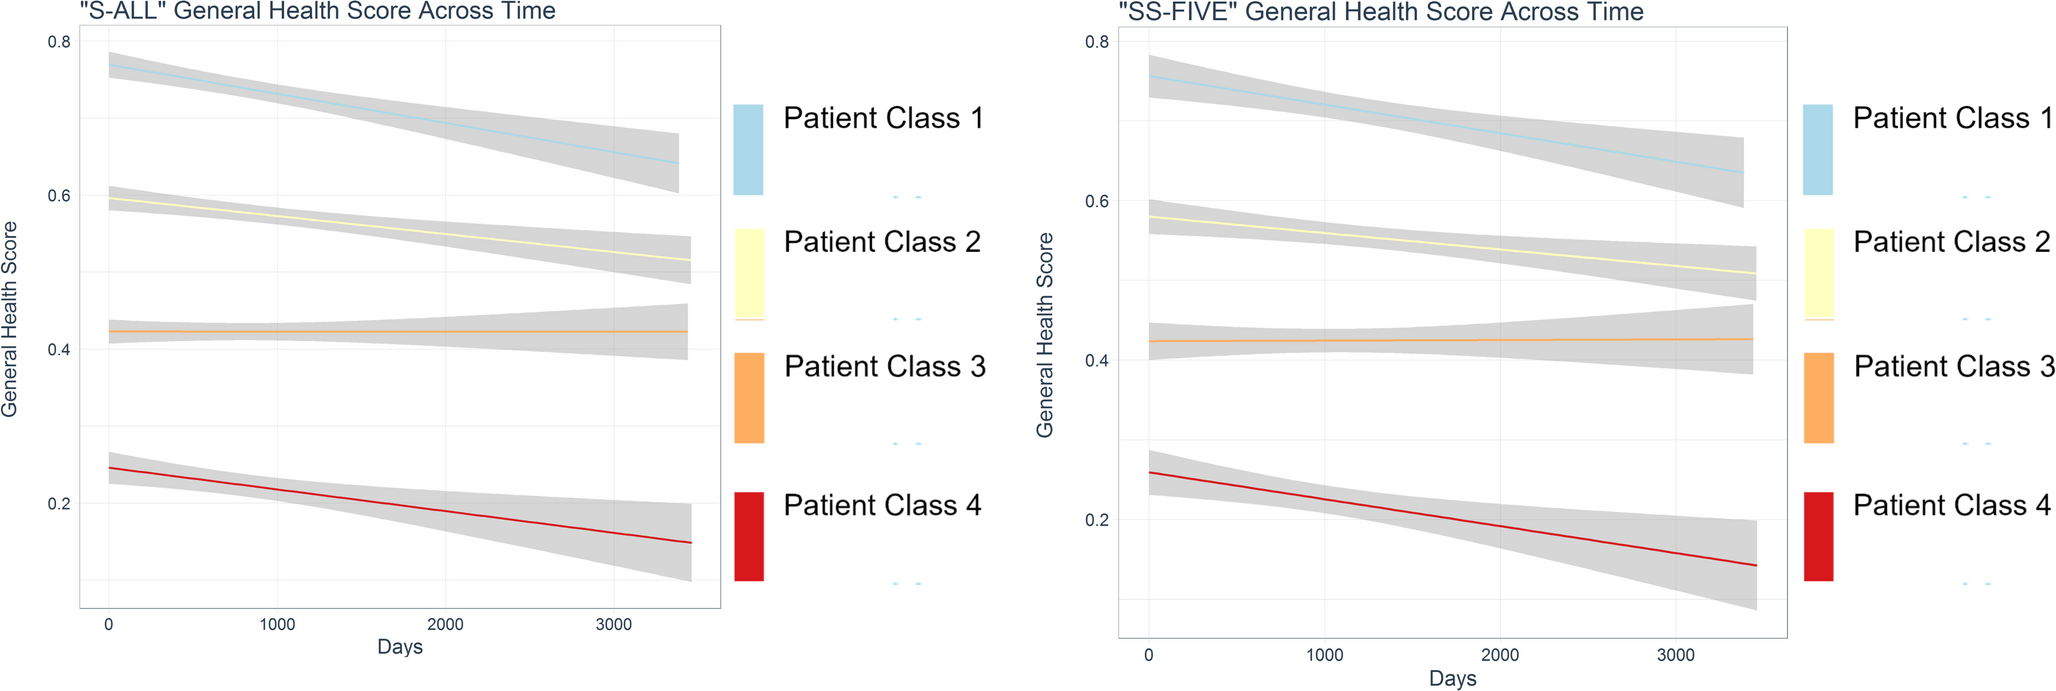2056x691 pixels.
Task: Select the yellow Patient Class 2 swatch in S-ALL legend
Action: point(749,273)
